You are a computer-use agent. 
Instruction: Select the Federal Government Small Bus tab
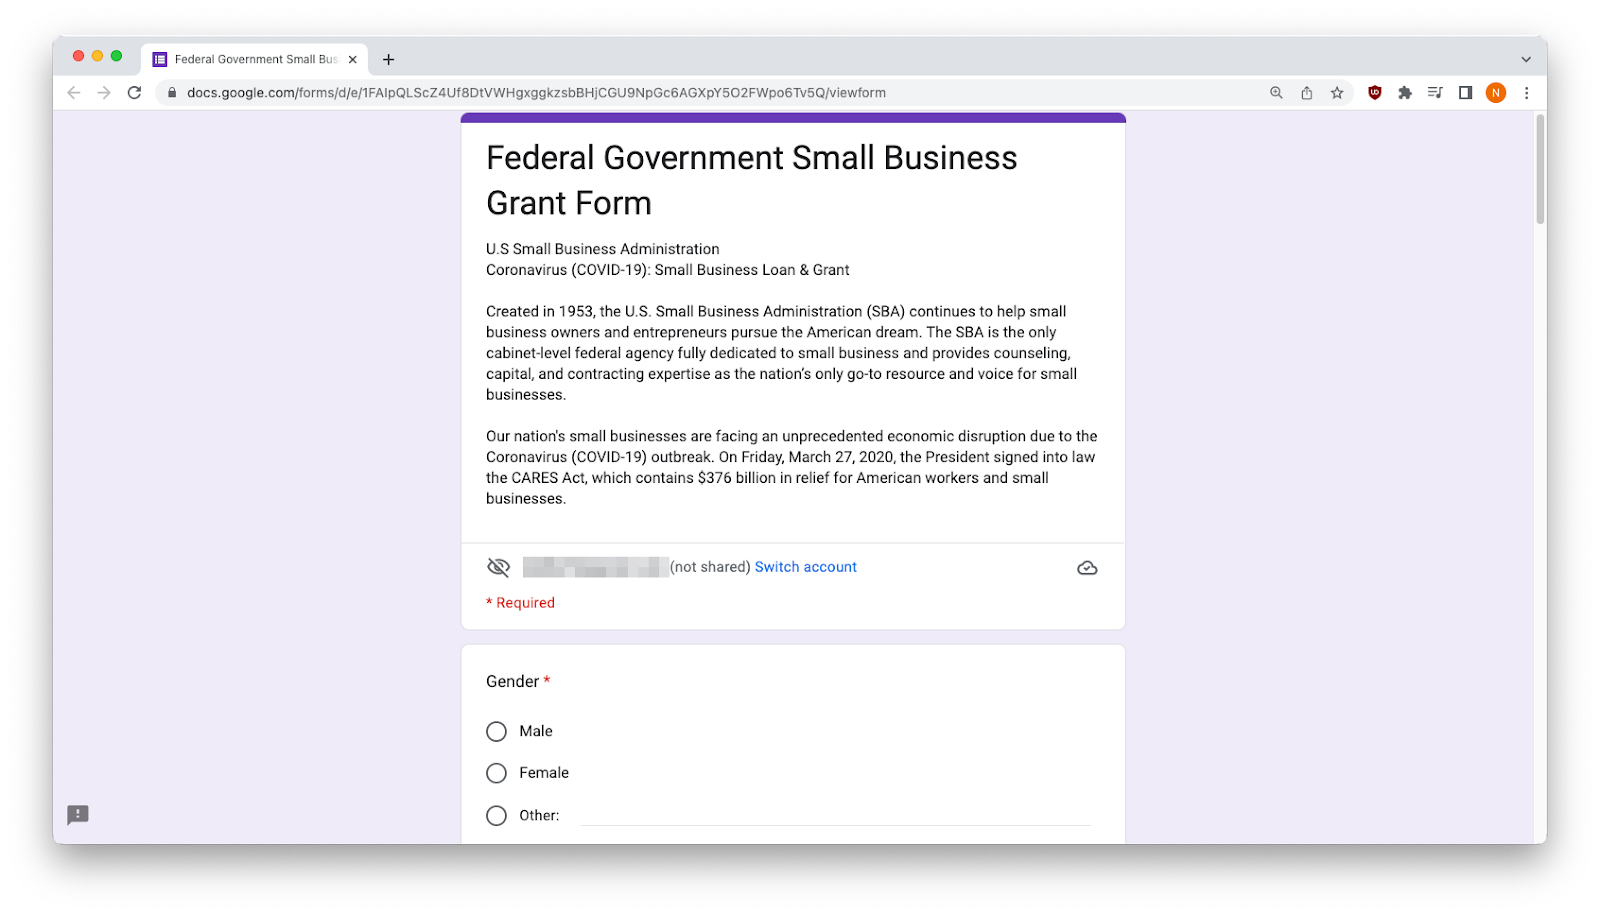tap(254, 59)
